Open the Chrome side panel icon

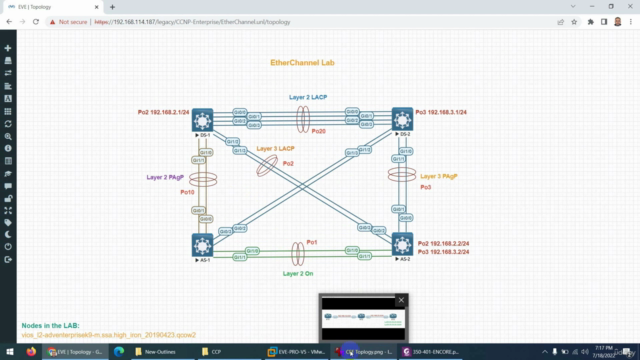(x=604, y=22)
